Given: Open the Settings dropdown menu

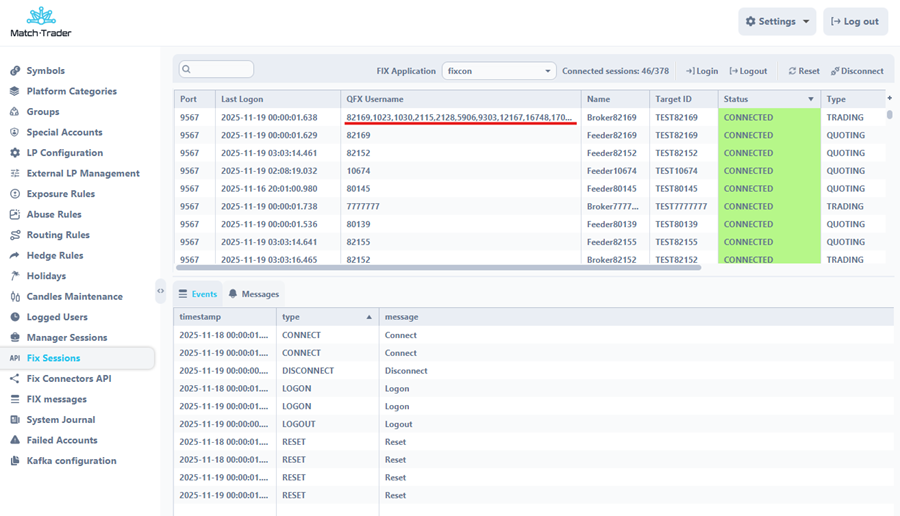Looking at the screenshot, I should pyautogui.click(x=777, y=22).
